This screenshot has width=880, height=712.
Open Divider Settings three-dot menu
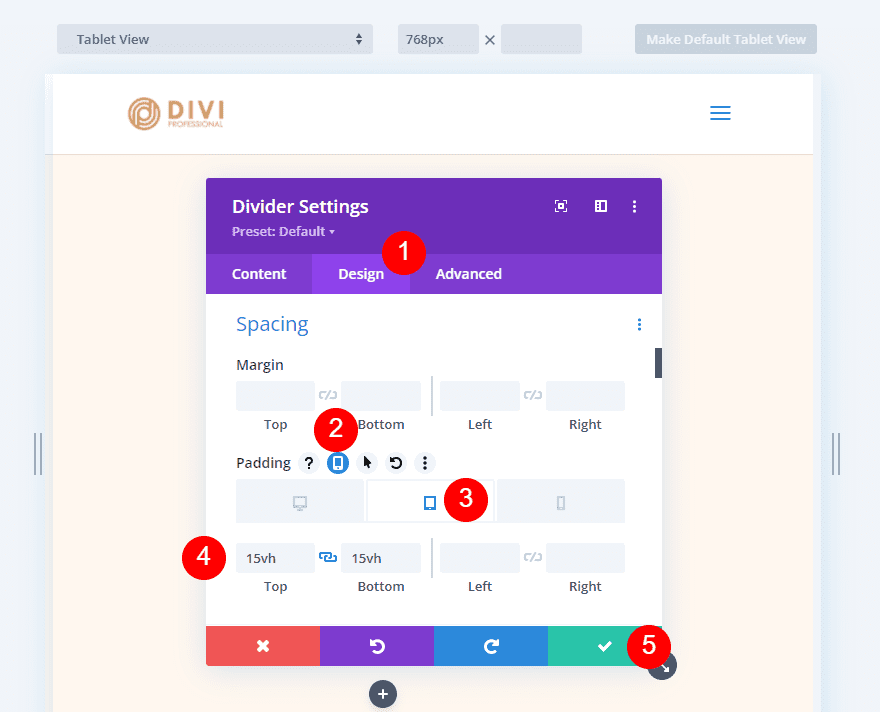coord(634,206)
